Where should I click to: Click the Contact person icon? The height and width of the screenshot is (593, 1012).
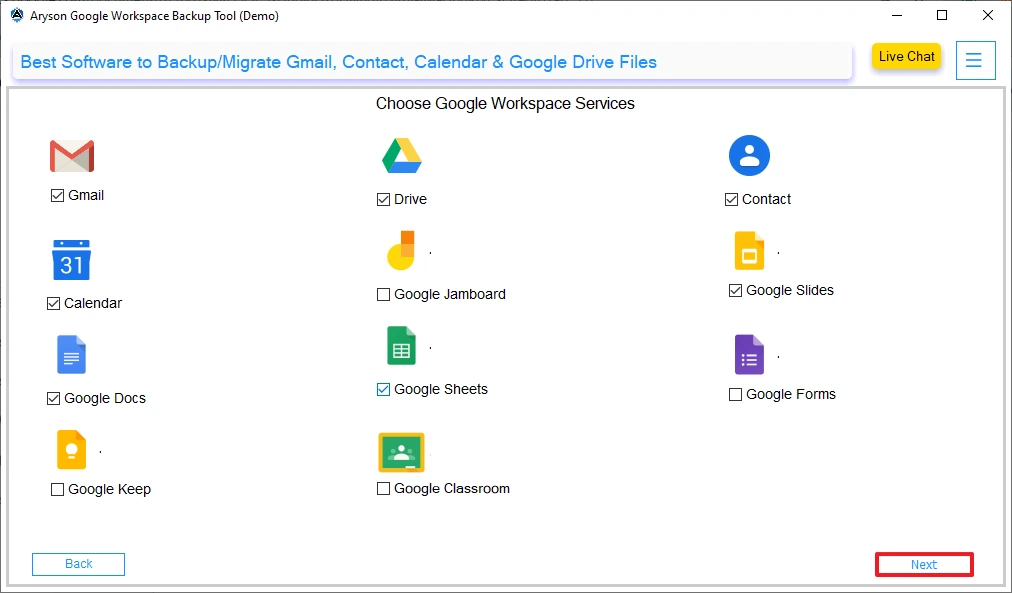[x=749, y=156]
